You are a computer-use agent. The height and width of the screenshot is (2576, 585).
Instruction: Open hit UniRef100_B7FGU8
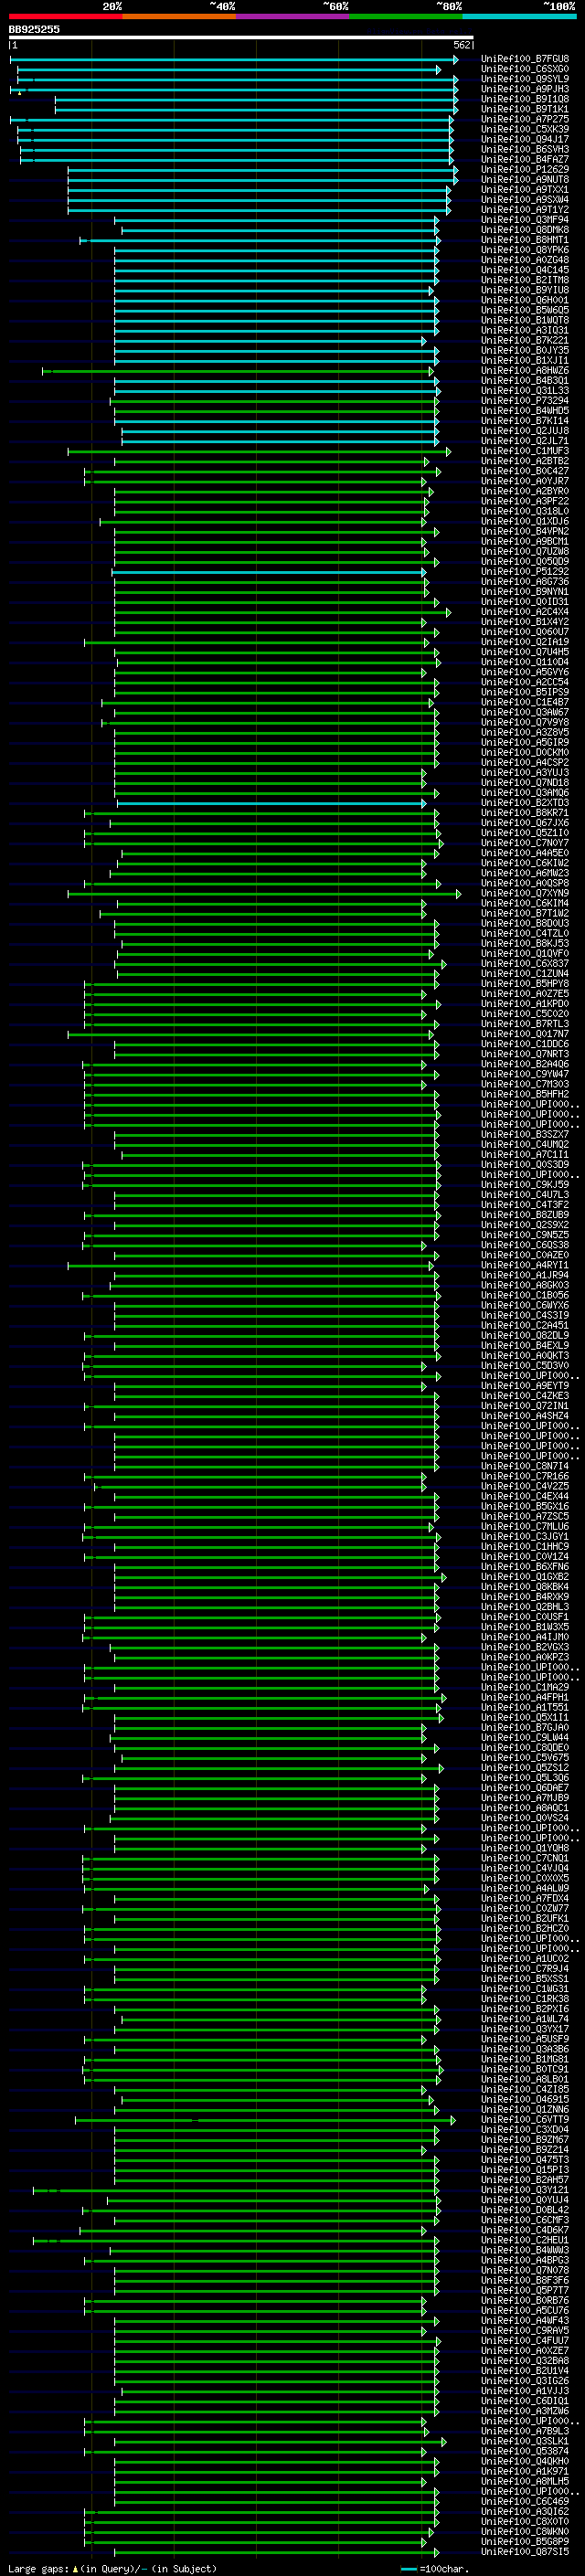525,59
